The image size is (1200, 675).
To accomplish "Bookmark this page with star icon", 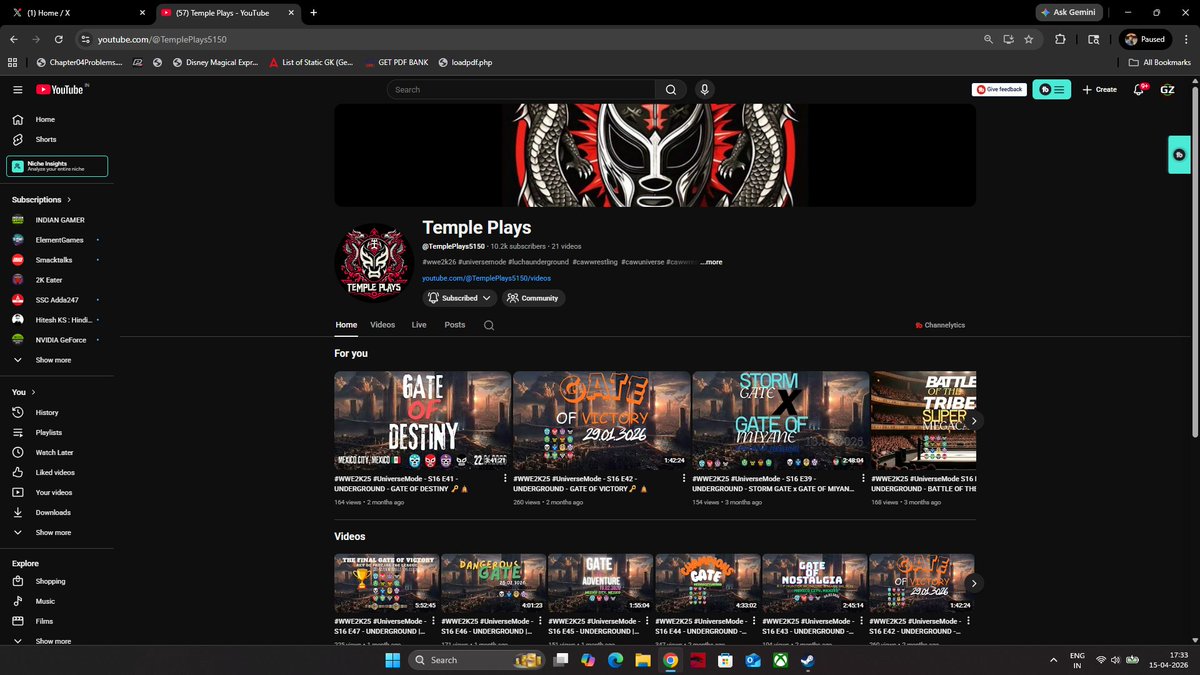I will (x=1030, y=39).
